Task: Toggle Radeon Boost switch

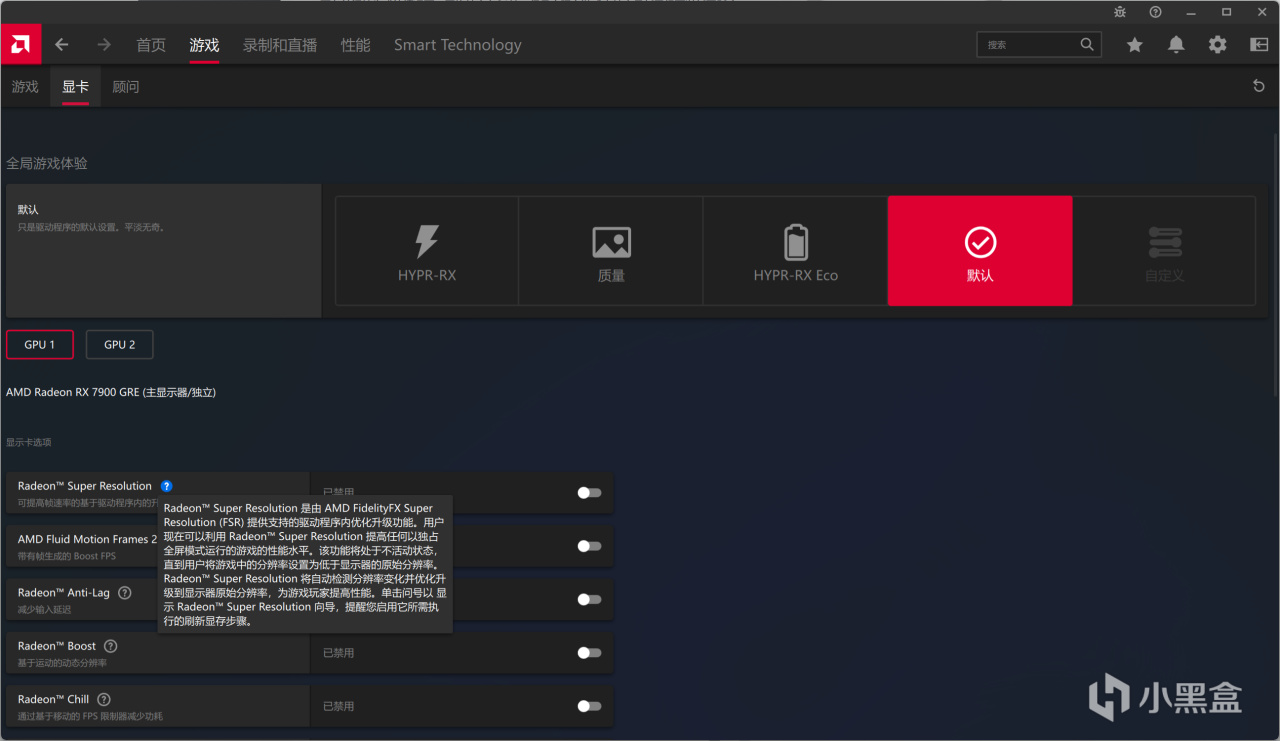Action: 589,653
